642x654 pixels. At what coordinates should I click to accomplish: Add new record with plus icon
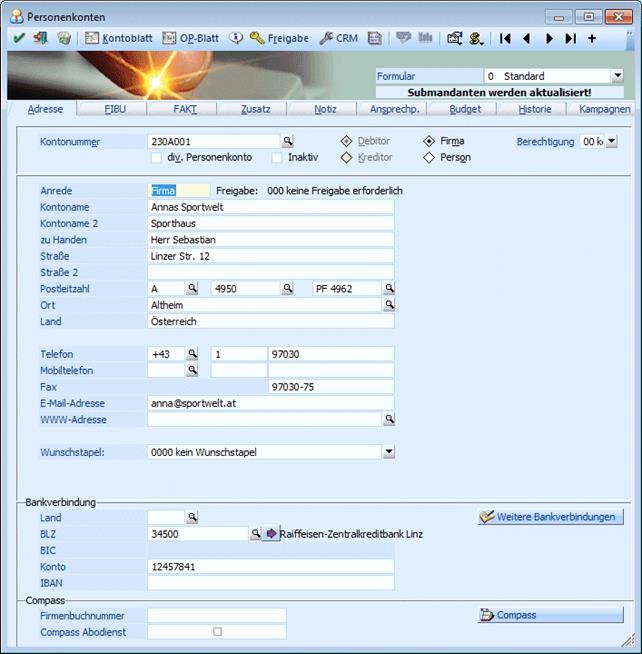tap(592, 38)
